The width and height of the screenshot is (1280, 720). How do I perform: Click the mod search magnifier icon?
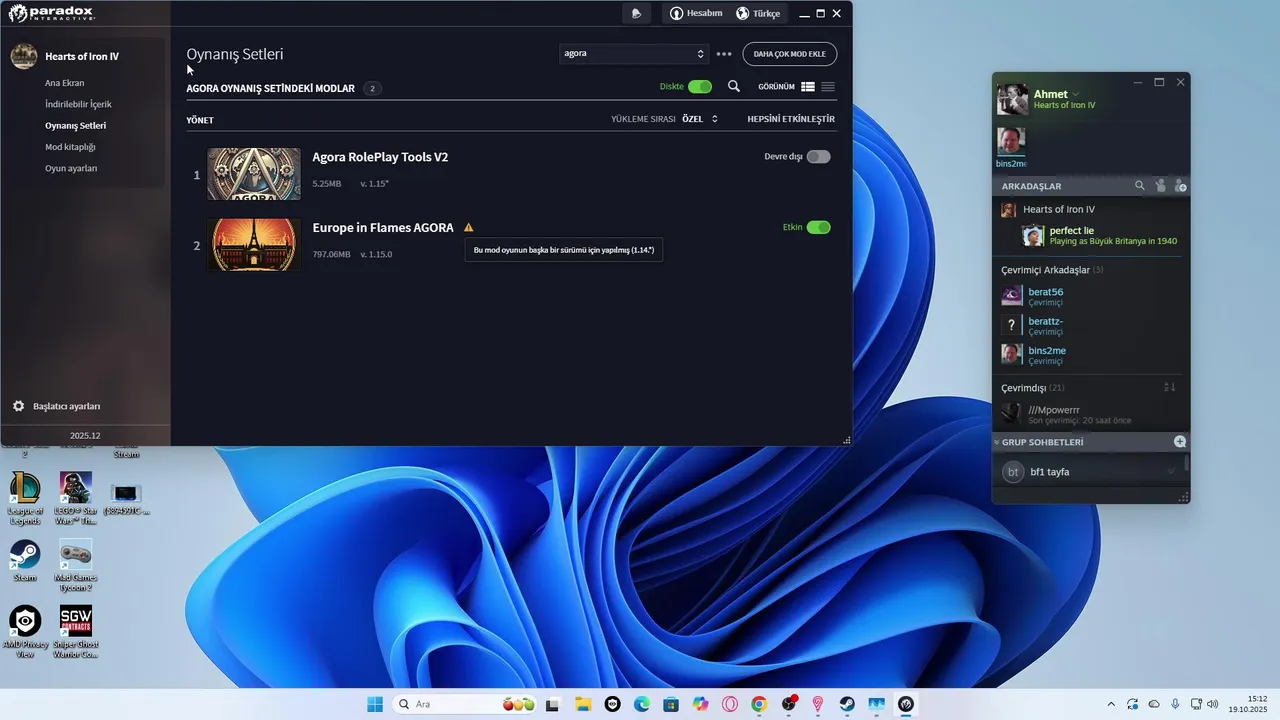(734, 87)
